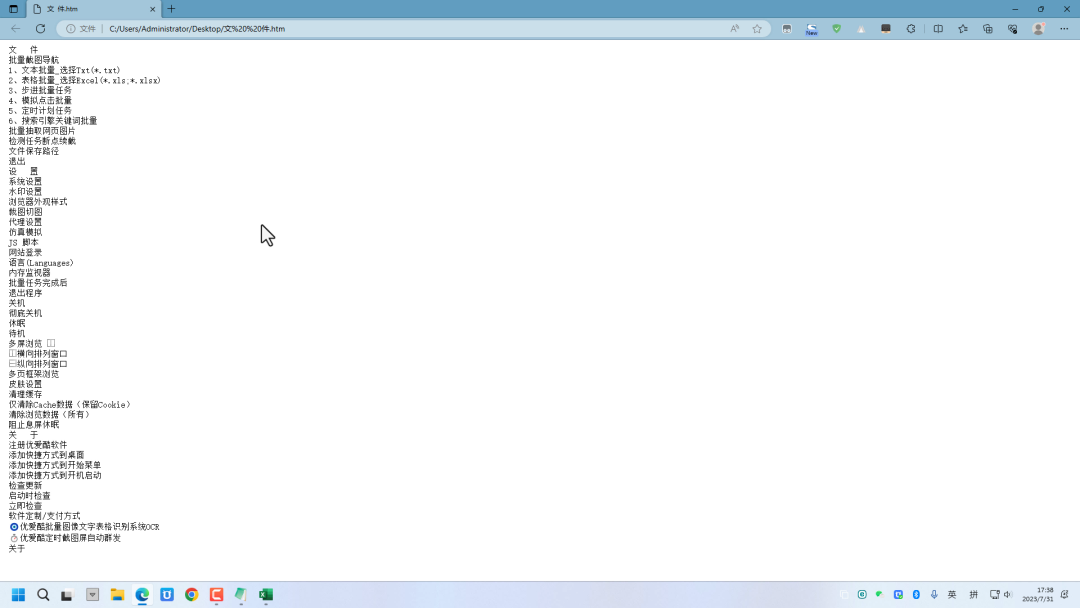Click the 文件保存路径 line
This screenshot has width=1080, height=608.
coord(34,151)
